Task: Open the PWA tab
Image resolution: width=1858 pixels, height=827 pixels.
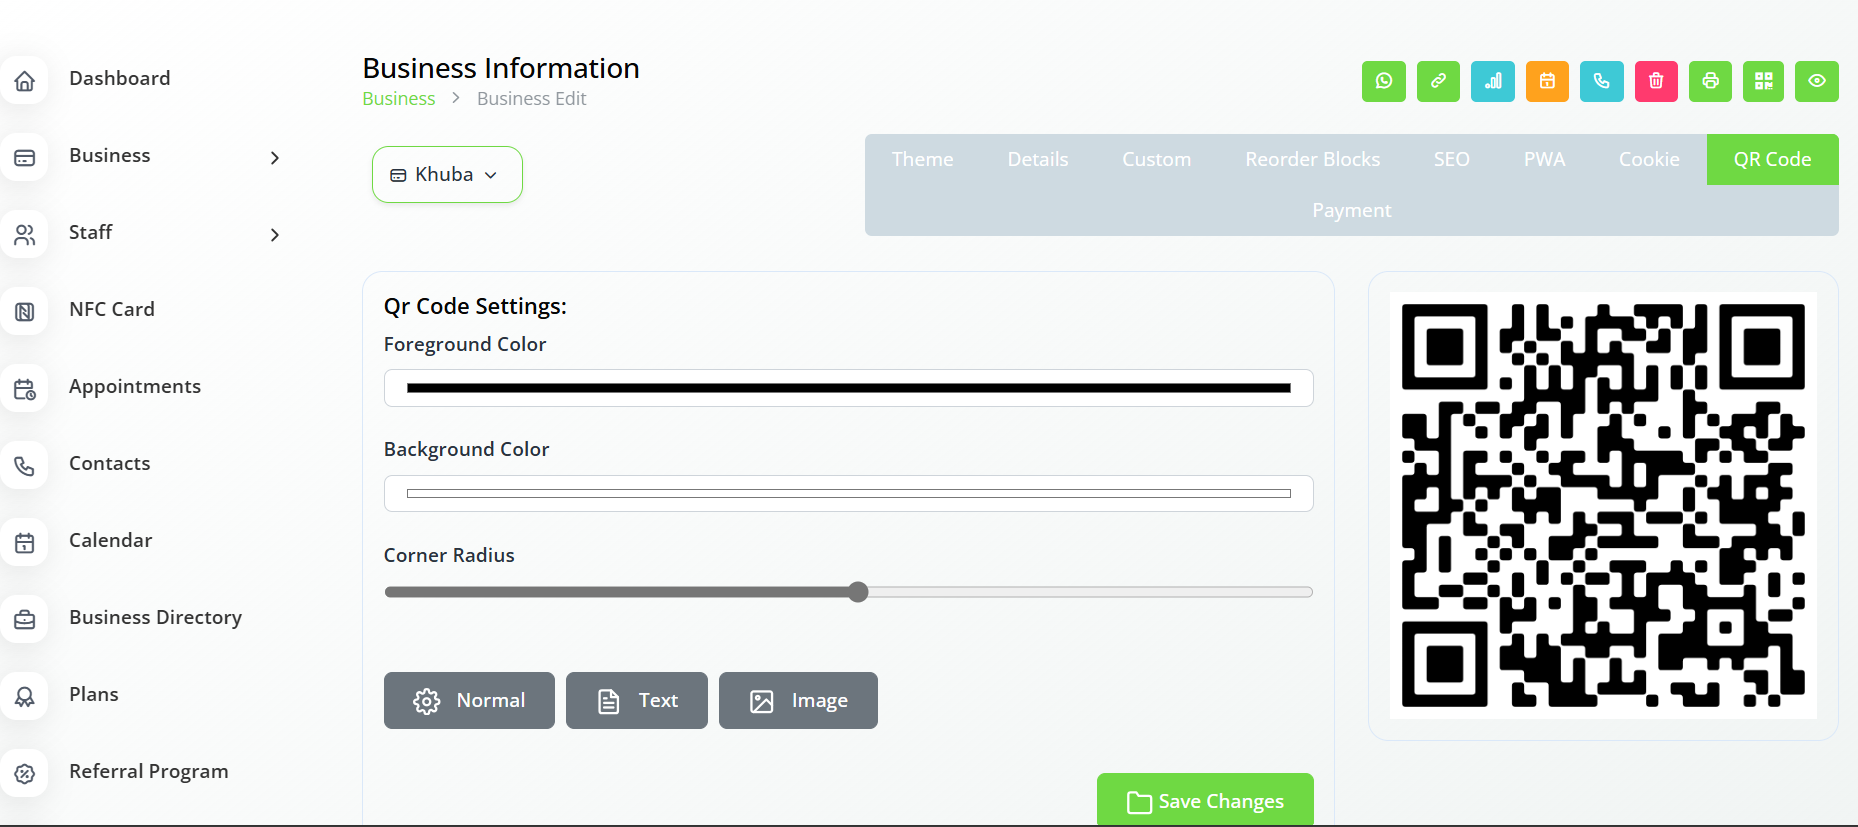Action: click(x=1544, y=159)
